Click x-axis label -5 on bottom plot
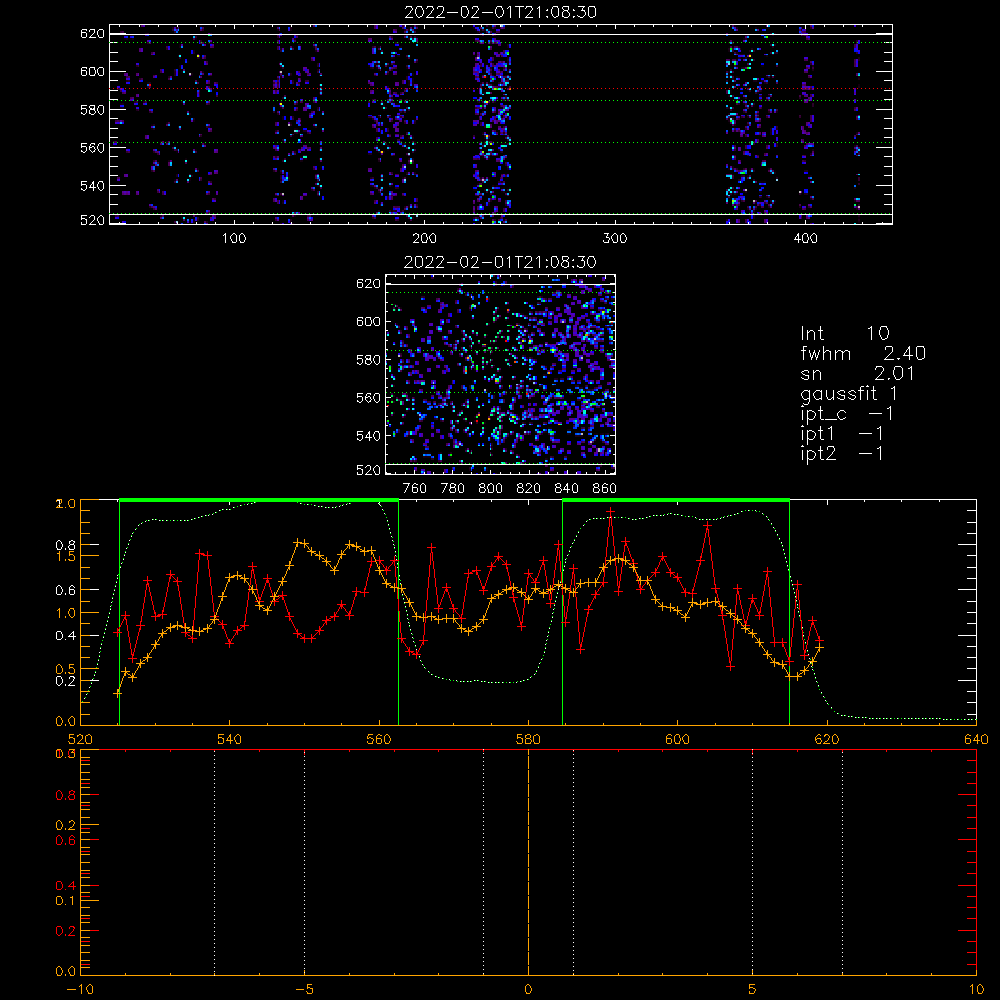Viewport: 1000px width, 1000px height. [304, 990]
